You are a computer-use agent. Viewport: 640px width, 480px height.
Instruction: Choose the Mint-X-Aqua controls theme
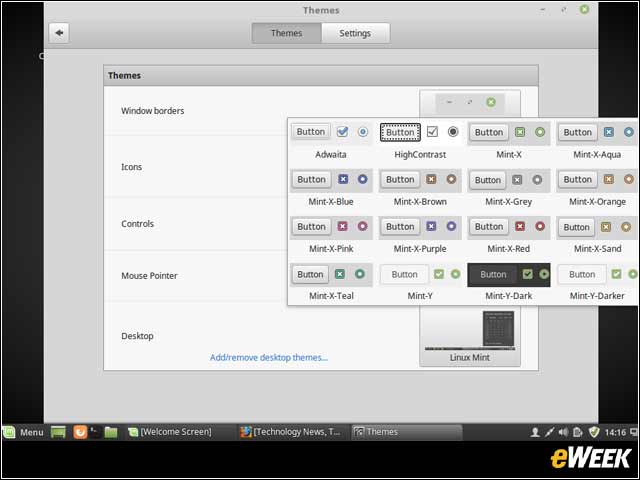pyautogui.click(x=597, y=132)
